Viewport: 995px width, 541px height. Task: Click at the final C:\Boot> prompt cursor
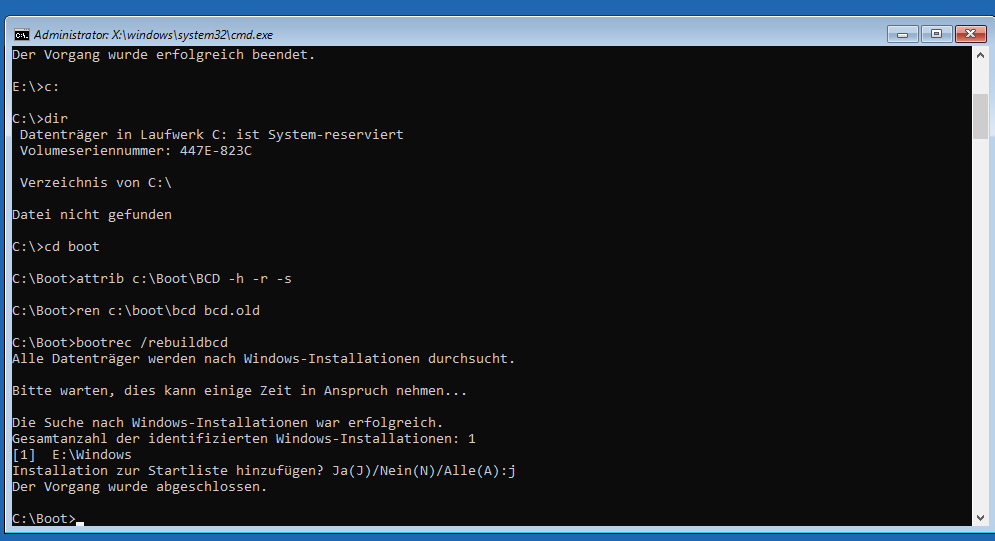coord(79,518)
